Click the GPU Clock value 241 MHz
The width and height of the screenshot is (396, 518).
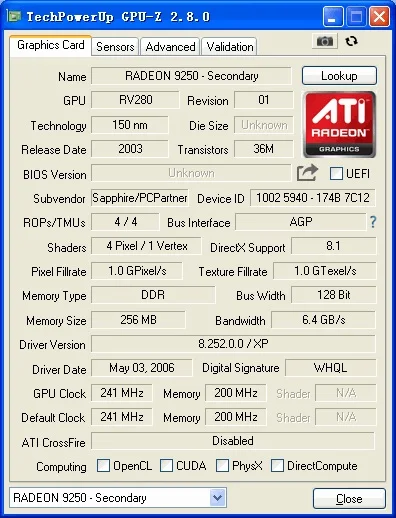pos(122,393)
